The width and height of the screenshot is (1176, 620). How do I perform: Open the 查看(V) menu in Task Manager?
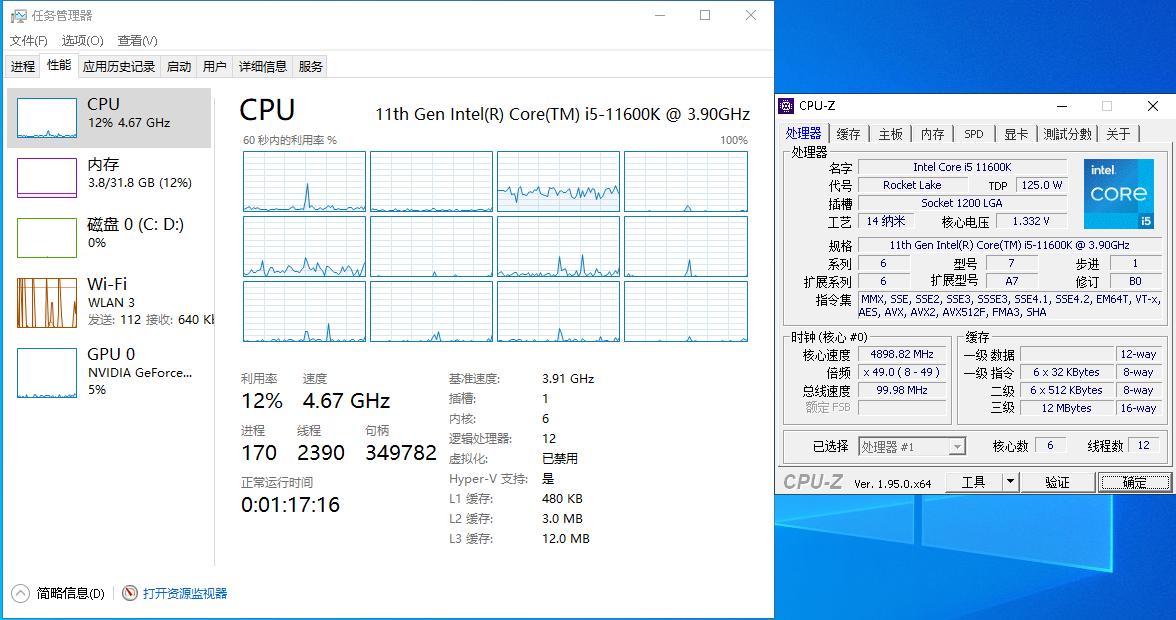click(137, 40)
